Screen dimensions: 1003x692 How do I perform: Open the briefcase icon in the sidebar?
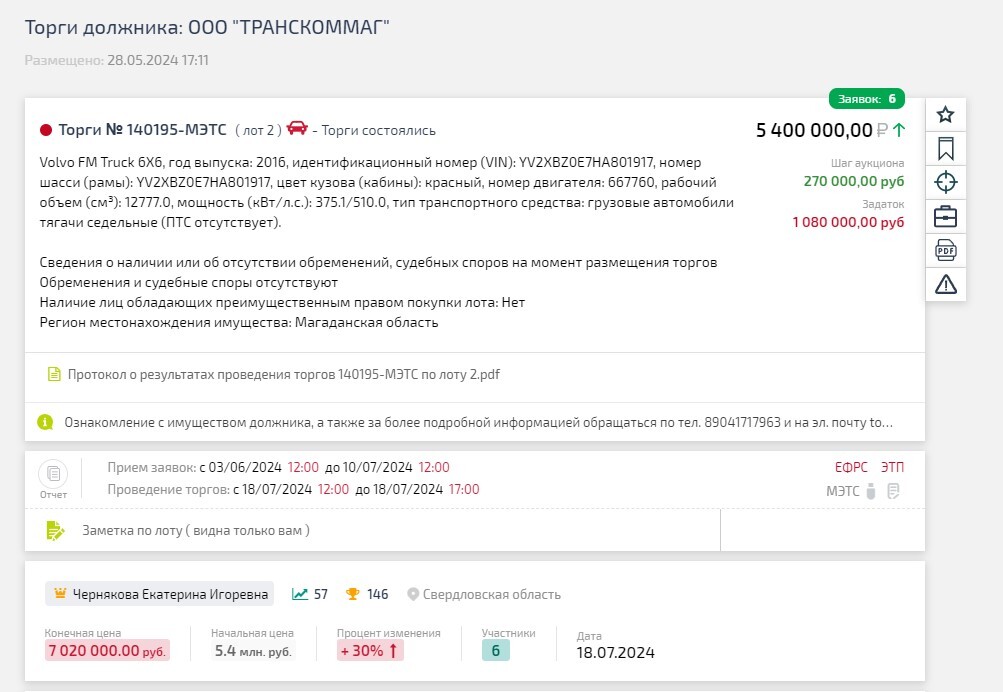click(x=945, y=216)
